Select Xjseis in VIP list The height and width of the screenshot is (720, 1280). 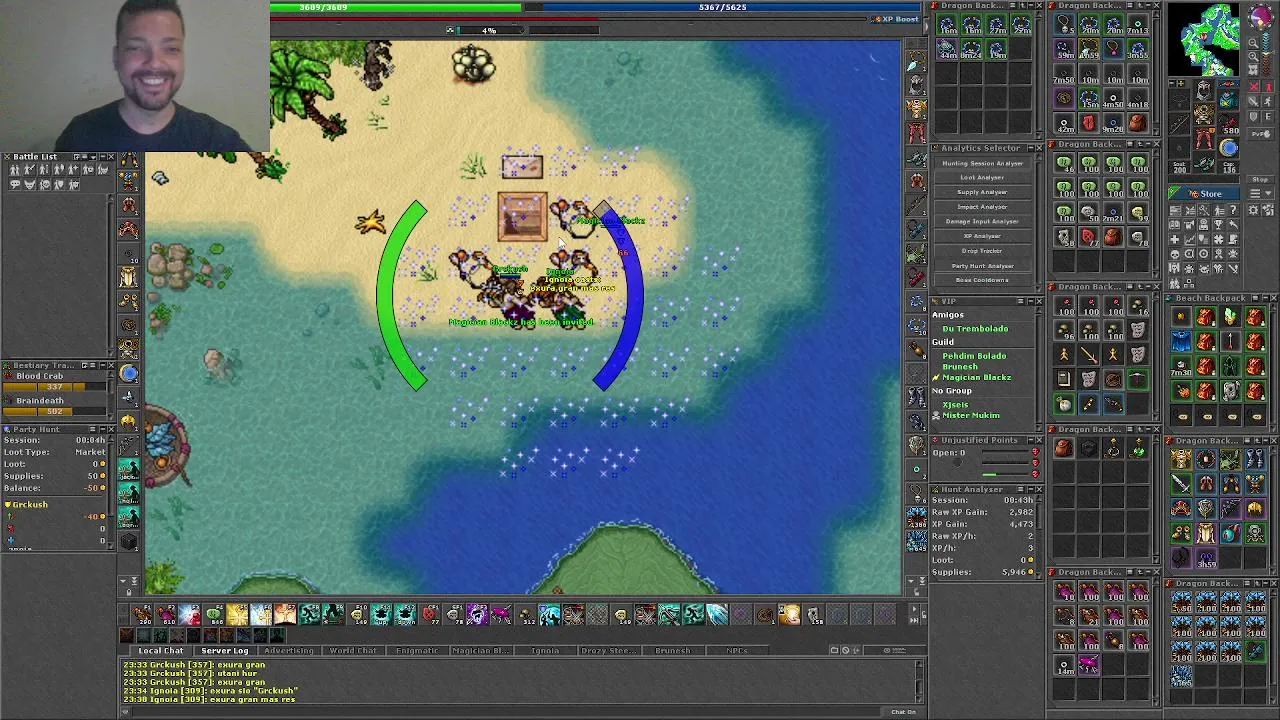pos(955,405)
